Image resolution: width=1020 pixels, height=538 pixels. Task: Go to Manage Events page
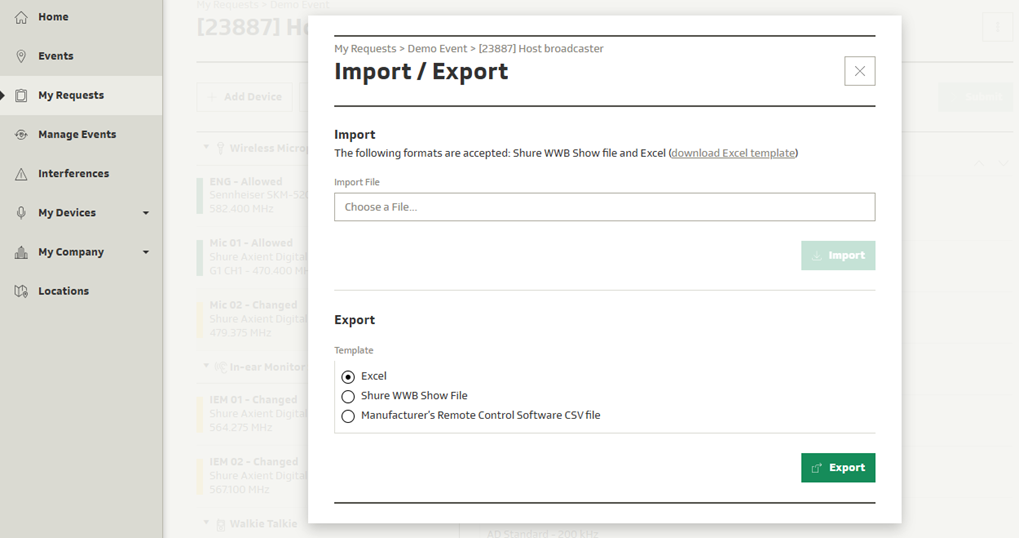point(77,135)
